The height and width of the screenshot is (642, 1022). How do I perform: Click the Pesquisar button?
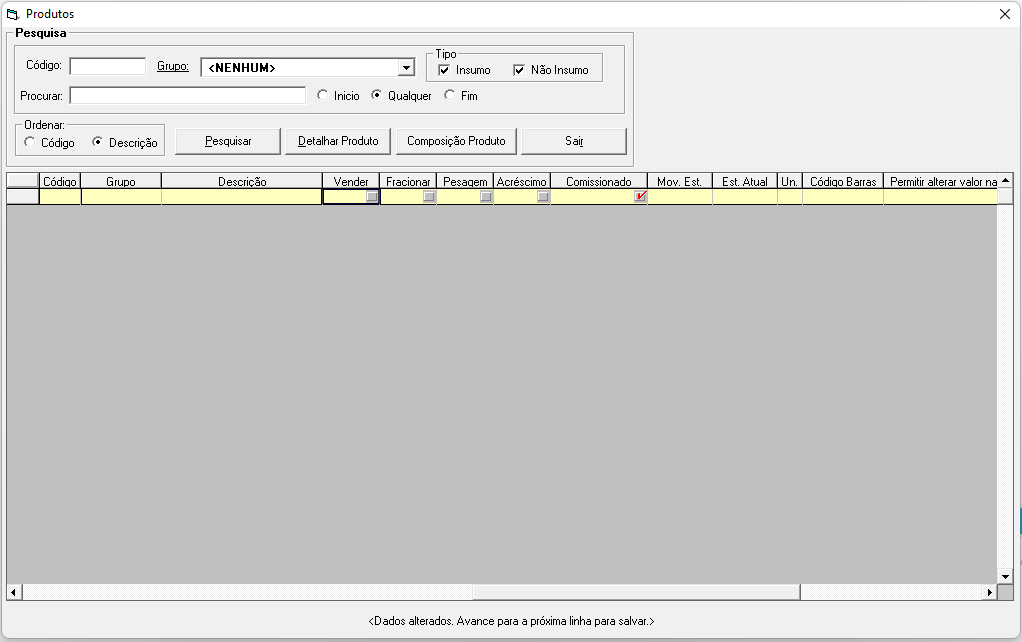[228, 141]
